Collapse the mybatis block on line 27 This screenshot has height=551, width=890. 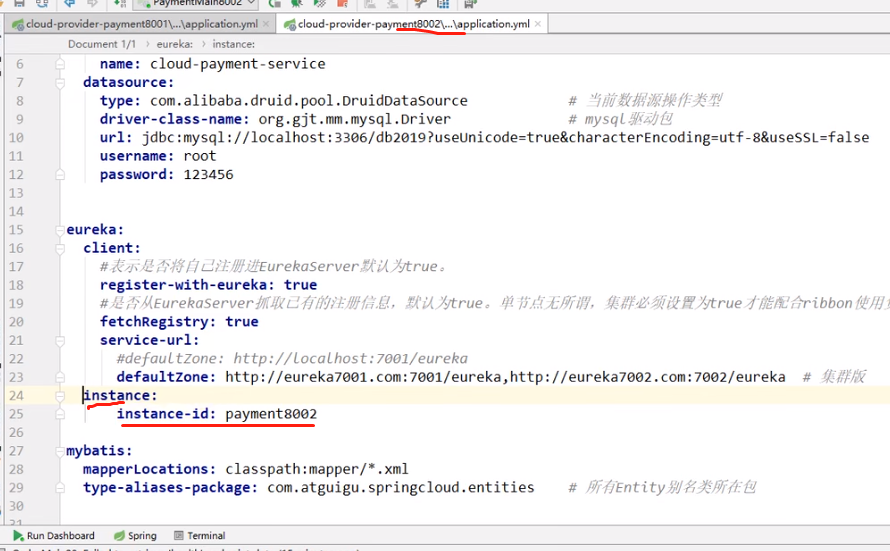60,451
